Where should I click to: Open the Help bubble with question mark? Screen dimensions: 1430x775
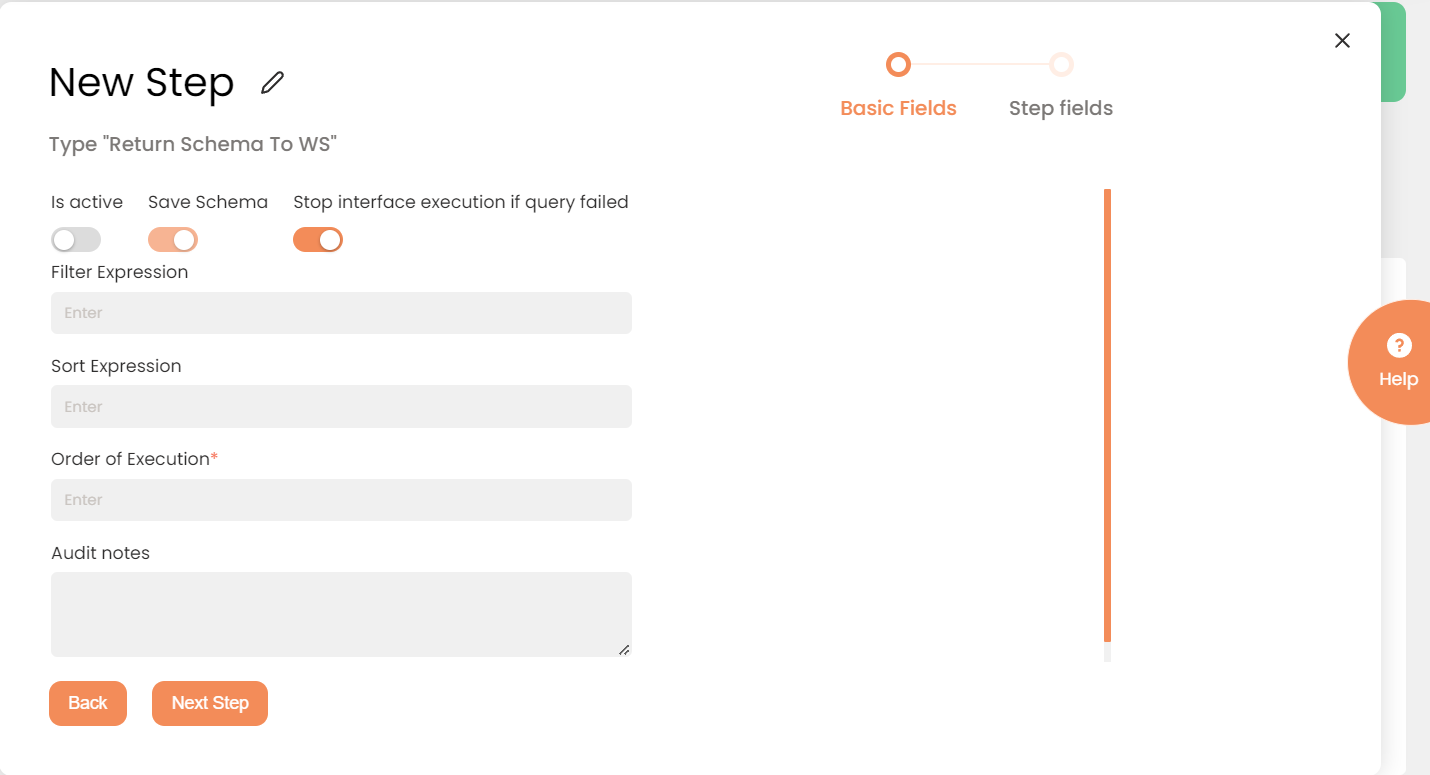(1397, 361)
